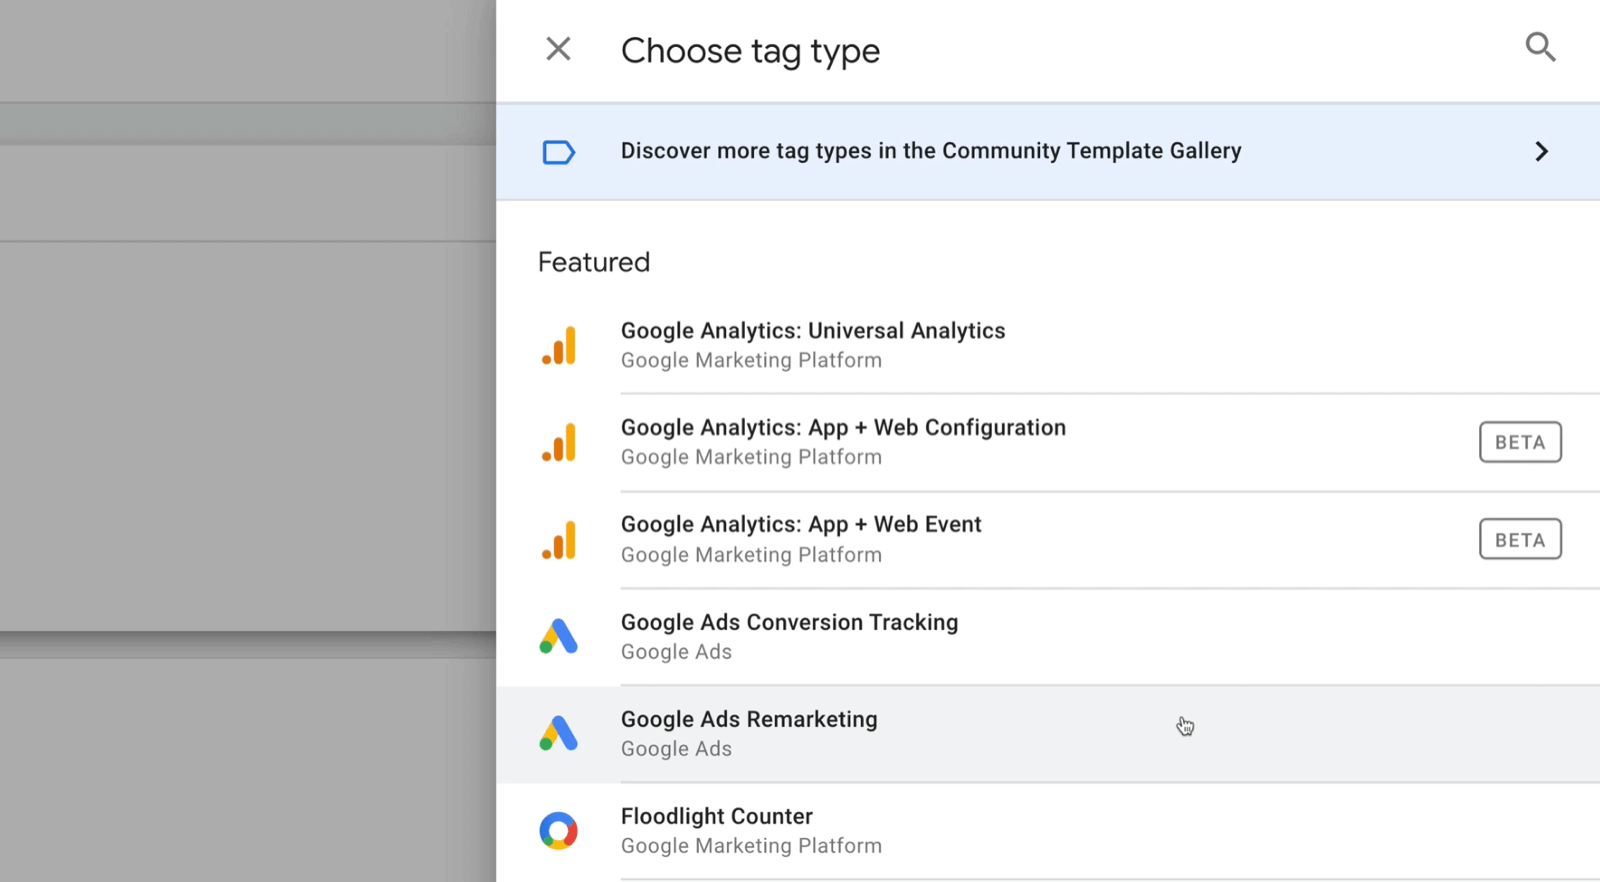Click the Floodlight Counter circular icon
The width and height of the screenshot is (1600, 882).
pyautogui.click(x=559, y=831)
